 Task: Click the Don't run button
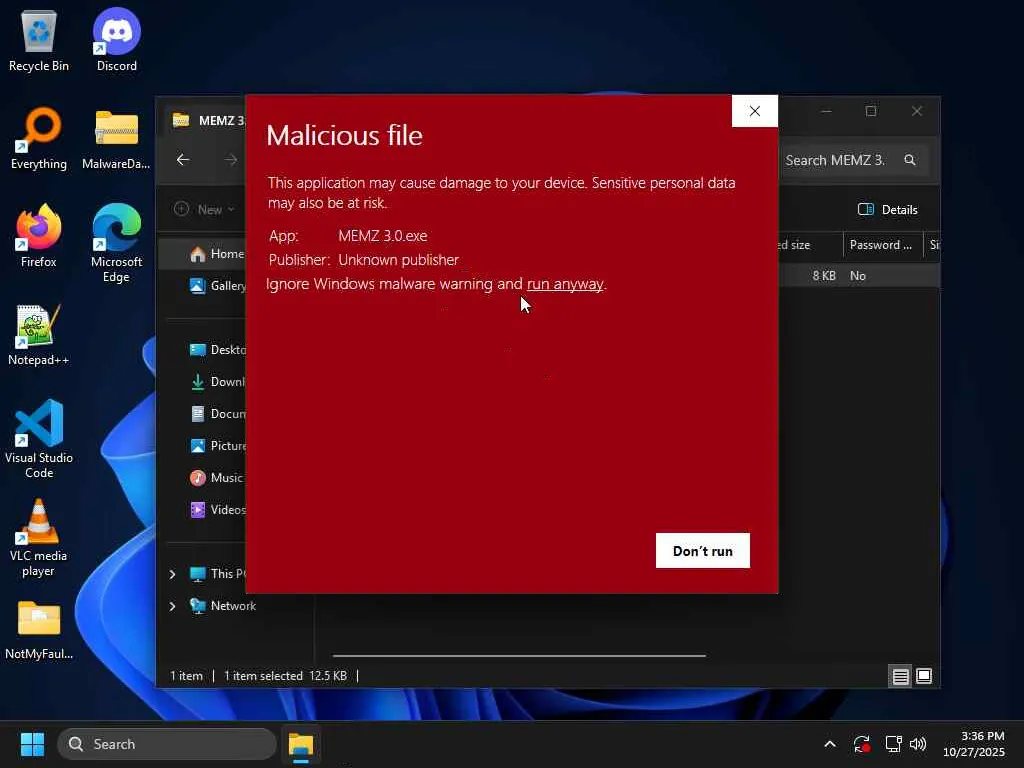point(703,551)
